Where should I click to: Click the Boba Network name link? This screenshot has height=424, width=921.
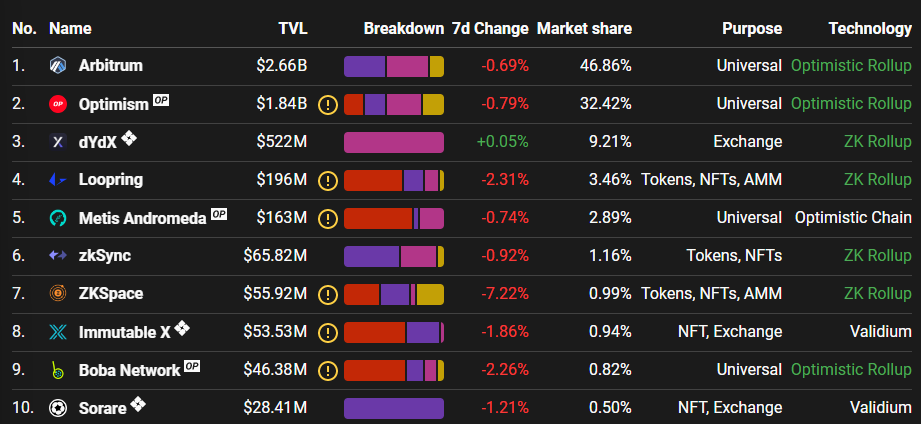pyautogui.click(x=129, y=371)
